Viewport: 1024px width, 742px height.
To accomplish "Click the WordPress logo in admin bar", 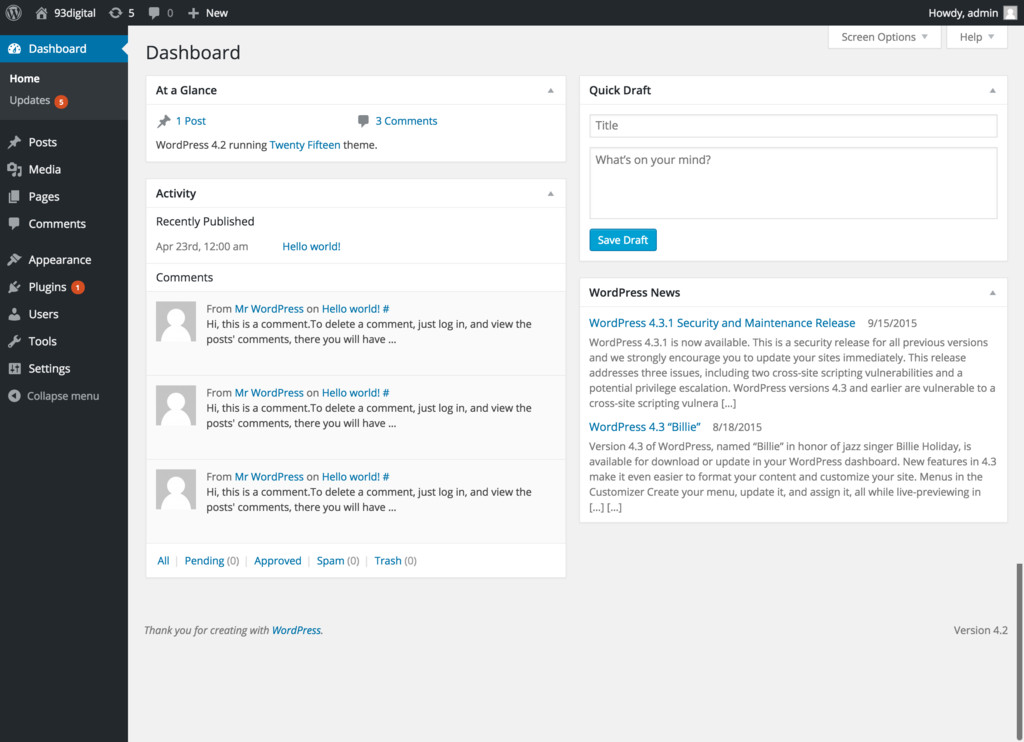I will tap(14, 13).
